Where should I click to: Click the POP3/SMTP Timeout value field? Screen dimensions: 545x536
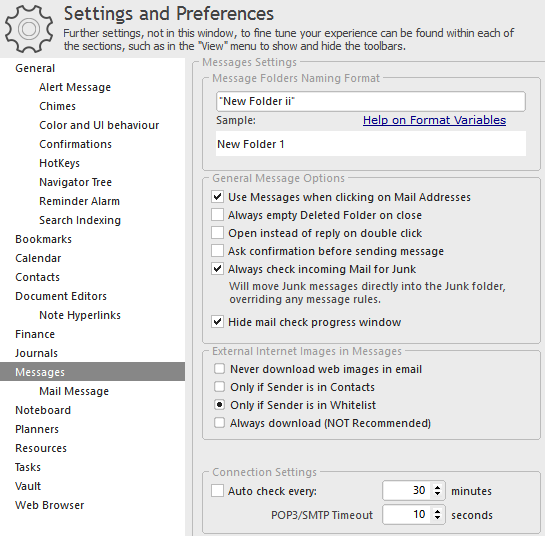(x=407, y=514)
